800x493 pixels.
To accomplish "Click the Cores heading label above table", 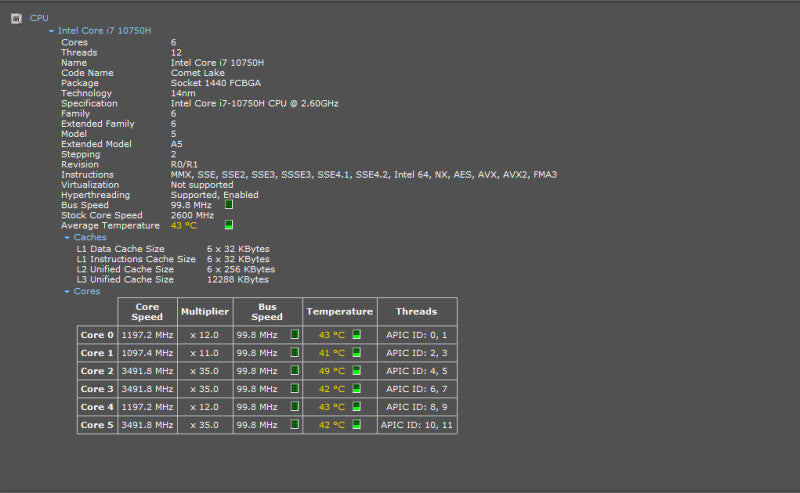I will coord(87,291).
